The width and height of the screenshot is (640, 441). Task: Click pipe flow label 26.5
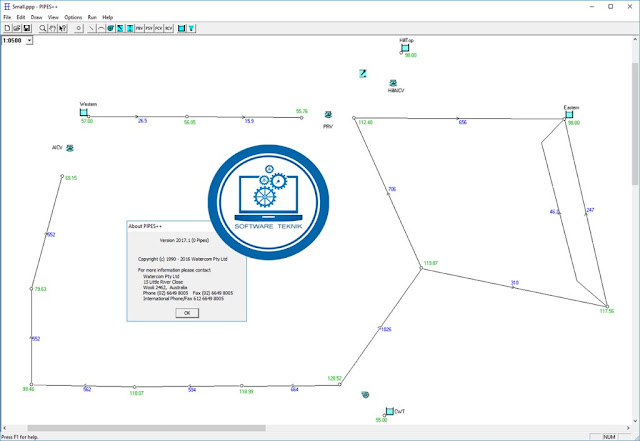click(x=142, y=121)
